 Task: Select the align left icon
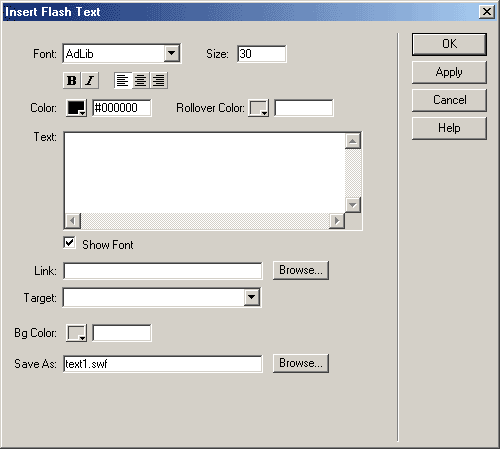pos(123,80)
